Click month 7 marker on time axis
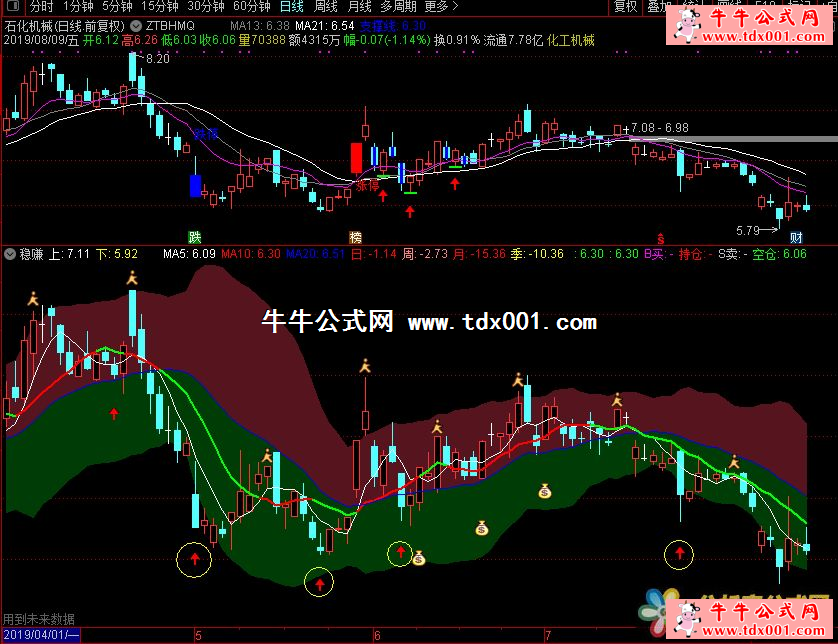Screen dimensions: 838x644 (548, 635)
